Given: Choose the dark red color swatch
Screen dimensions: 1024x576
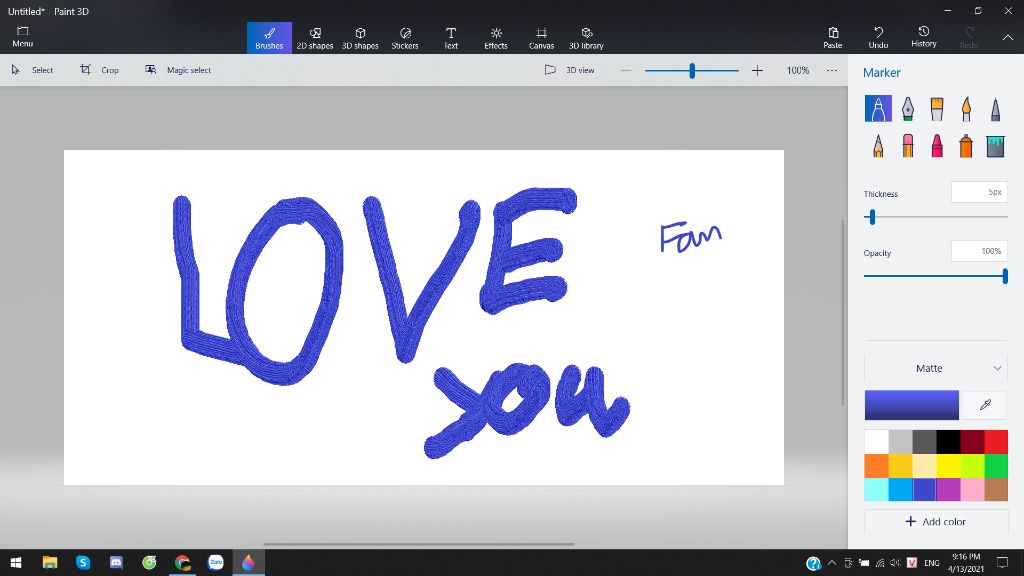Looking at the screenshot, I should pyautogui.click(x=972, y=441).
